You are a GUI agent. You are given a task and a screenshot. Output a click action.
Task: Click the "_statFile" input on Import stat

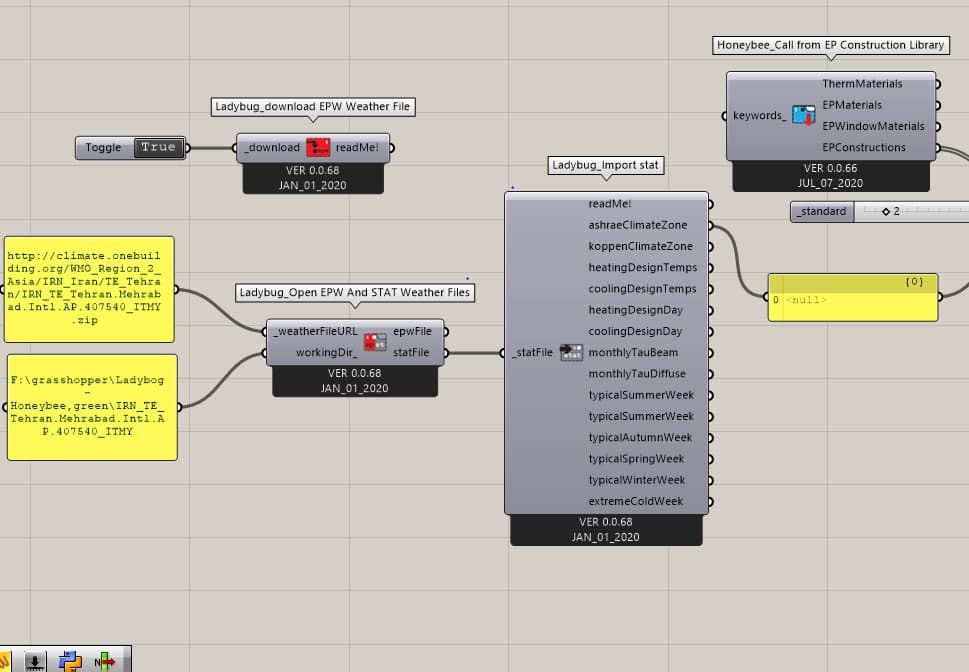(532, 352)
